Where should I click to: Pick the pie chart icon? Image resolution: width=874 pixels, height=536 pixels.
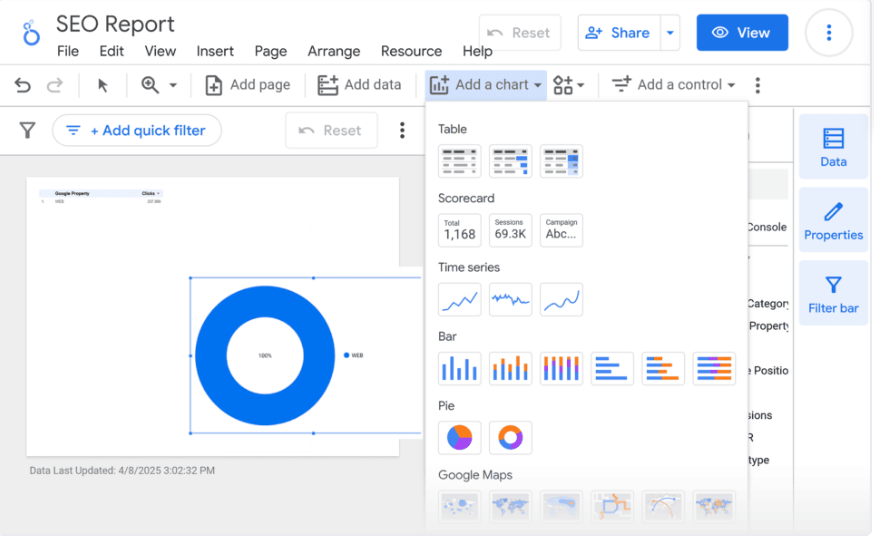tap(459, 437)
